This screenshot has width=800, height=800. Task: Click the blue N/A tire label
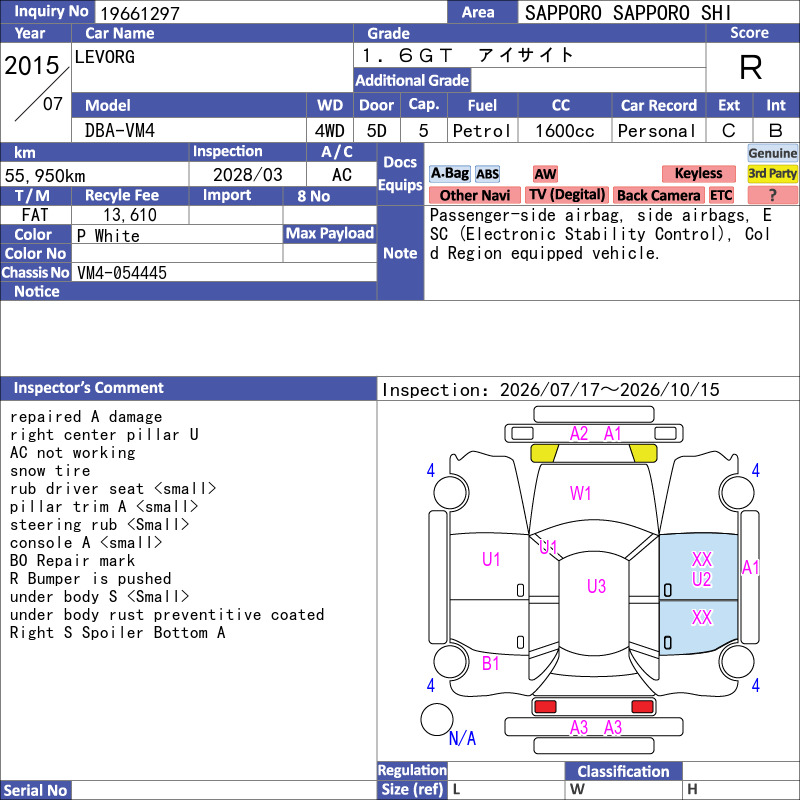click(x=462, y=738)
